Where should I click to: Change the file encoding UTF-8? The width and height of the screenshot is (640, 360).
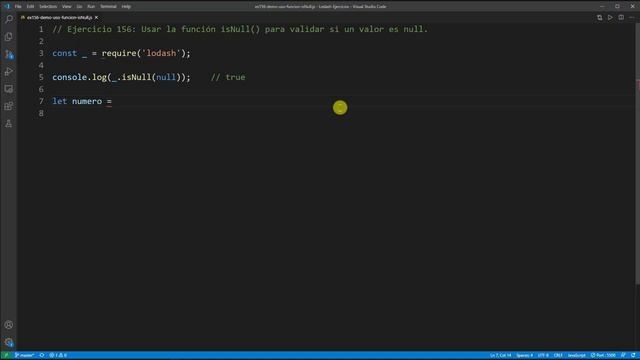coord(543,356)
